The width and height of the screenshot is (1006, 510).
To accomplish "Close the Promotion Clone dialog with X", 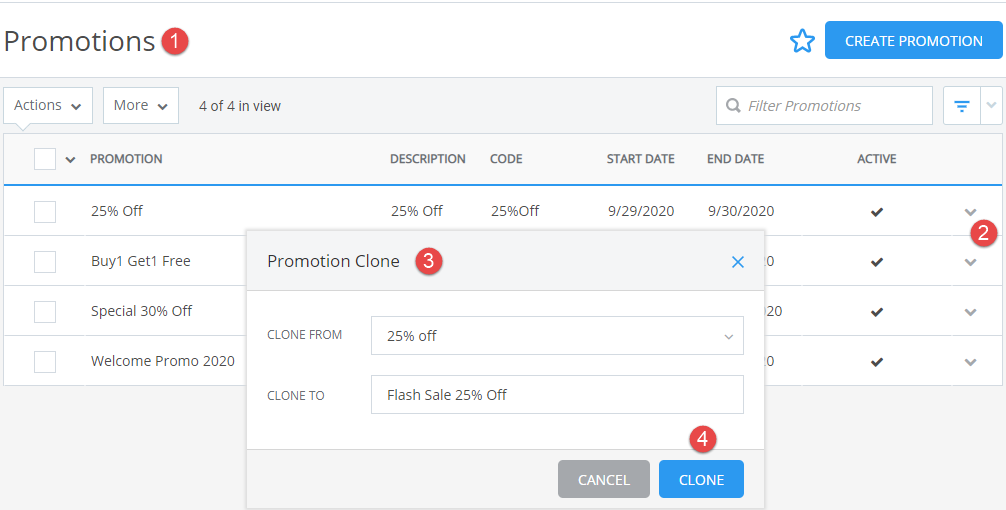I will click(x=738, y=262).
